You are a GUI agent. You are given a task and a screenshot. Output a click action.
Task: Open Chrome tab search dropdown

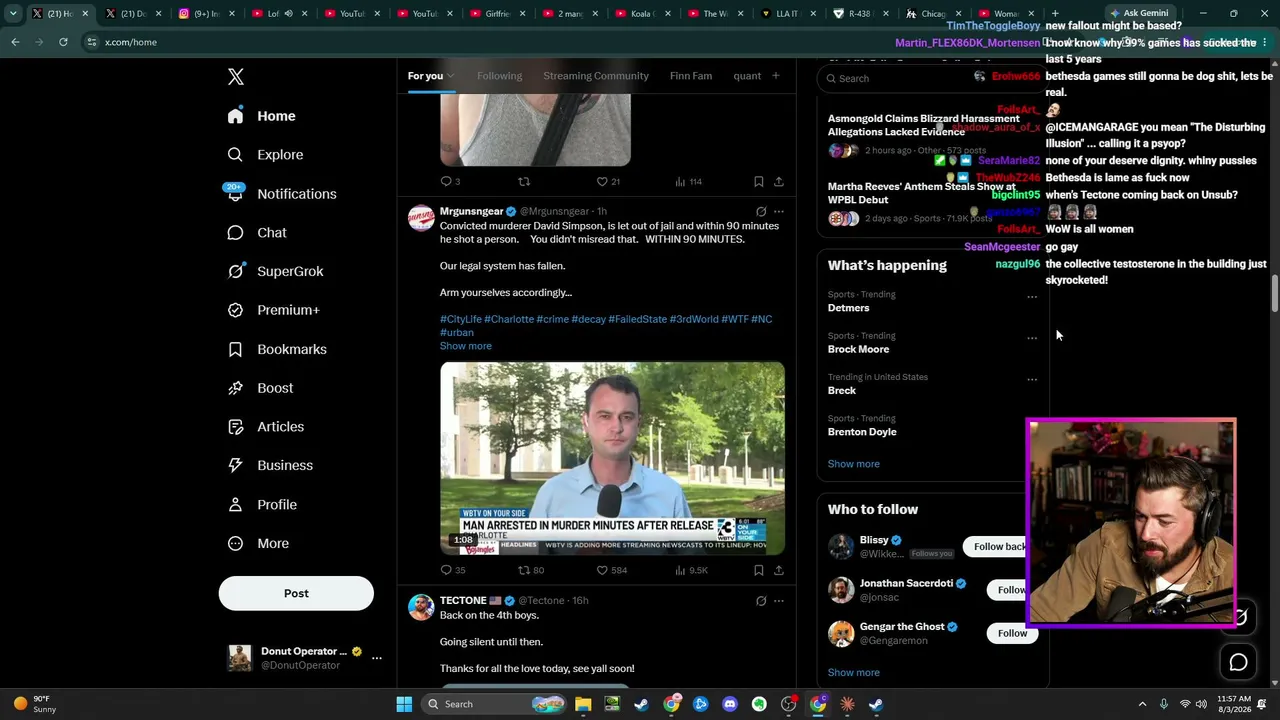click(13, 14)
